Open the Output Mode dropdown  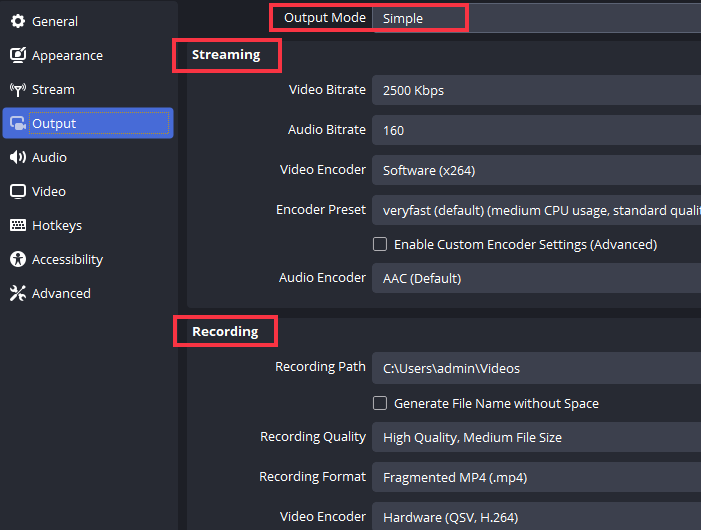pos(535,18)
